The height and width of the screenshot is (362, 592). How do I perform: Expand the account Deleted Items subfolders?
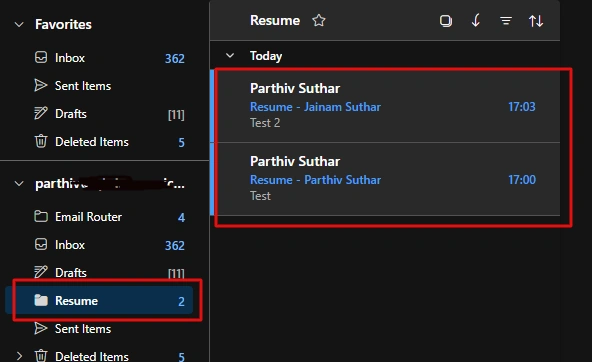tap(19, 356)
